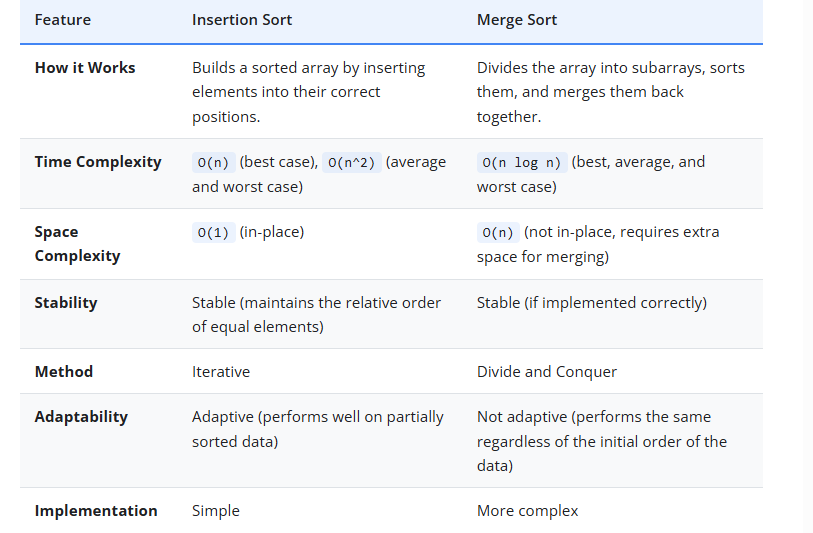The image size is (813, 533).
Task: Click the "Merge Sort" column header
Action: [x=519, y=20]
